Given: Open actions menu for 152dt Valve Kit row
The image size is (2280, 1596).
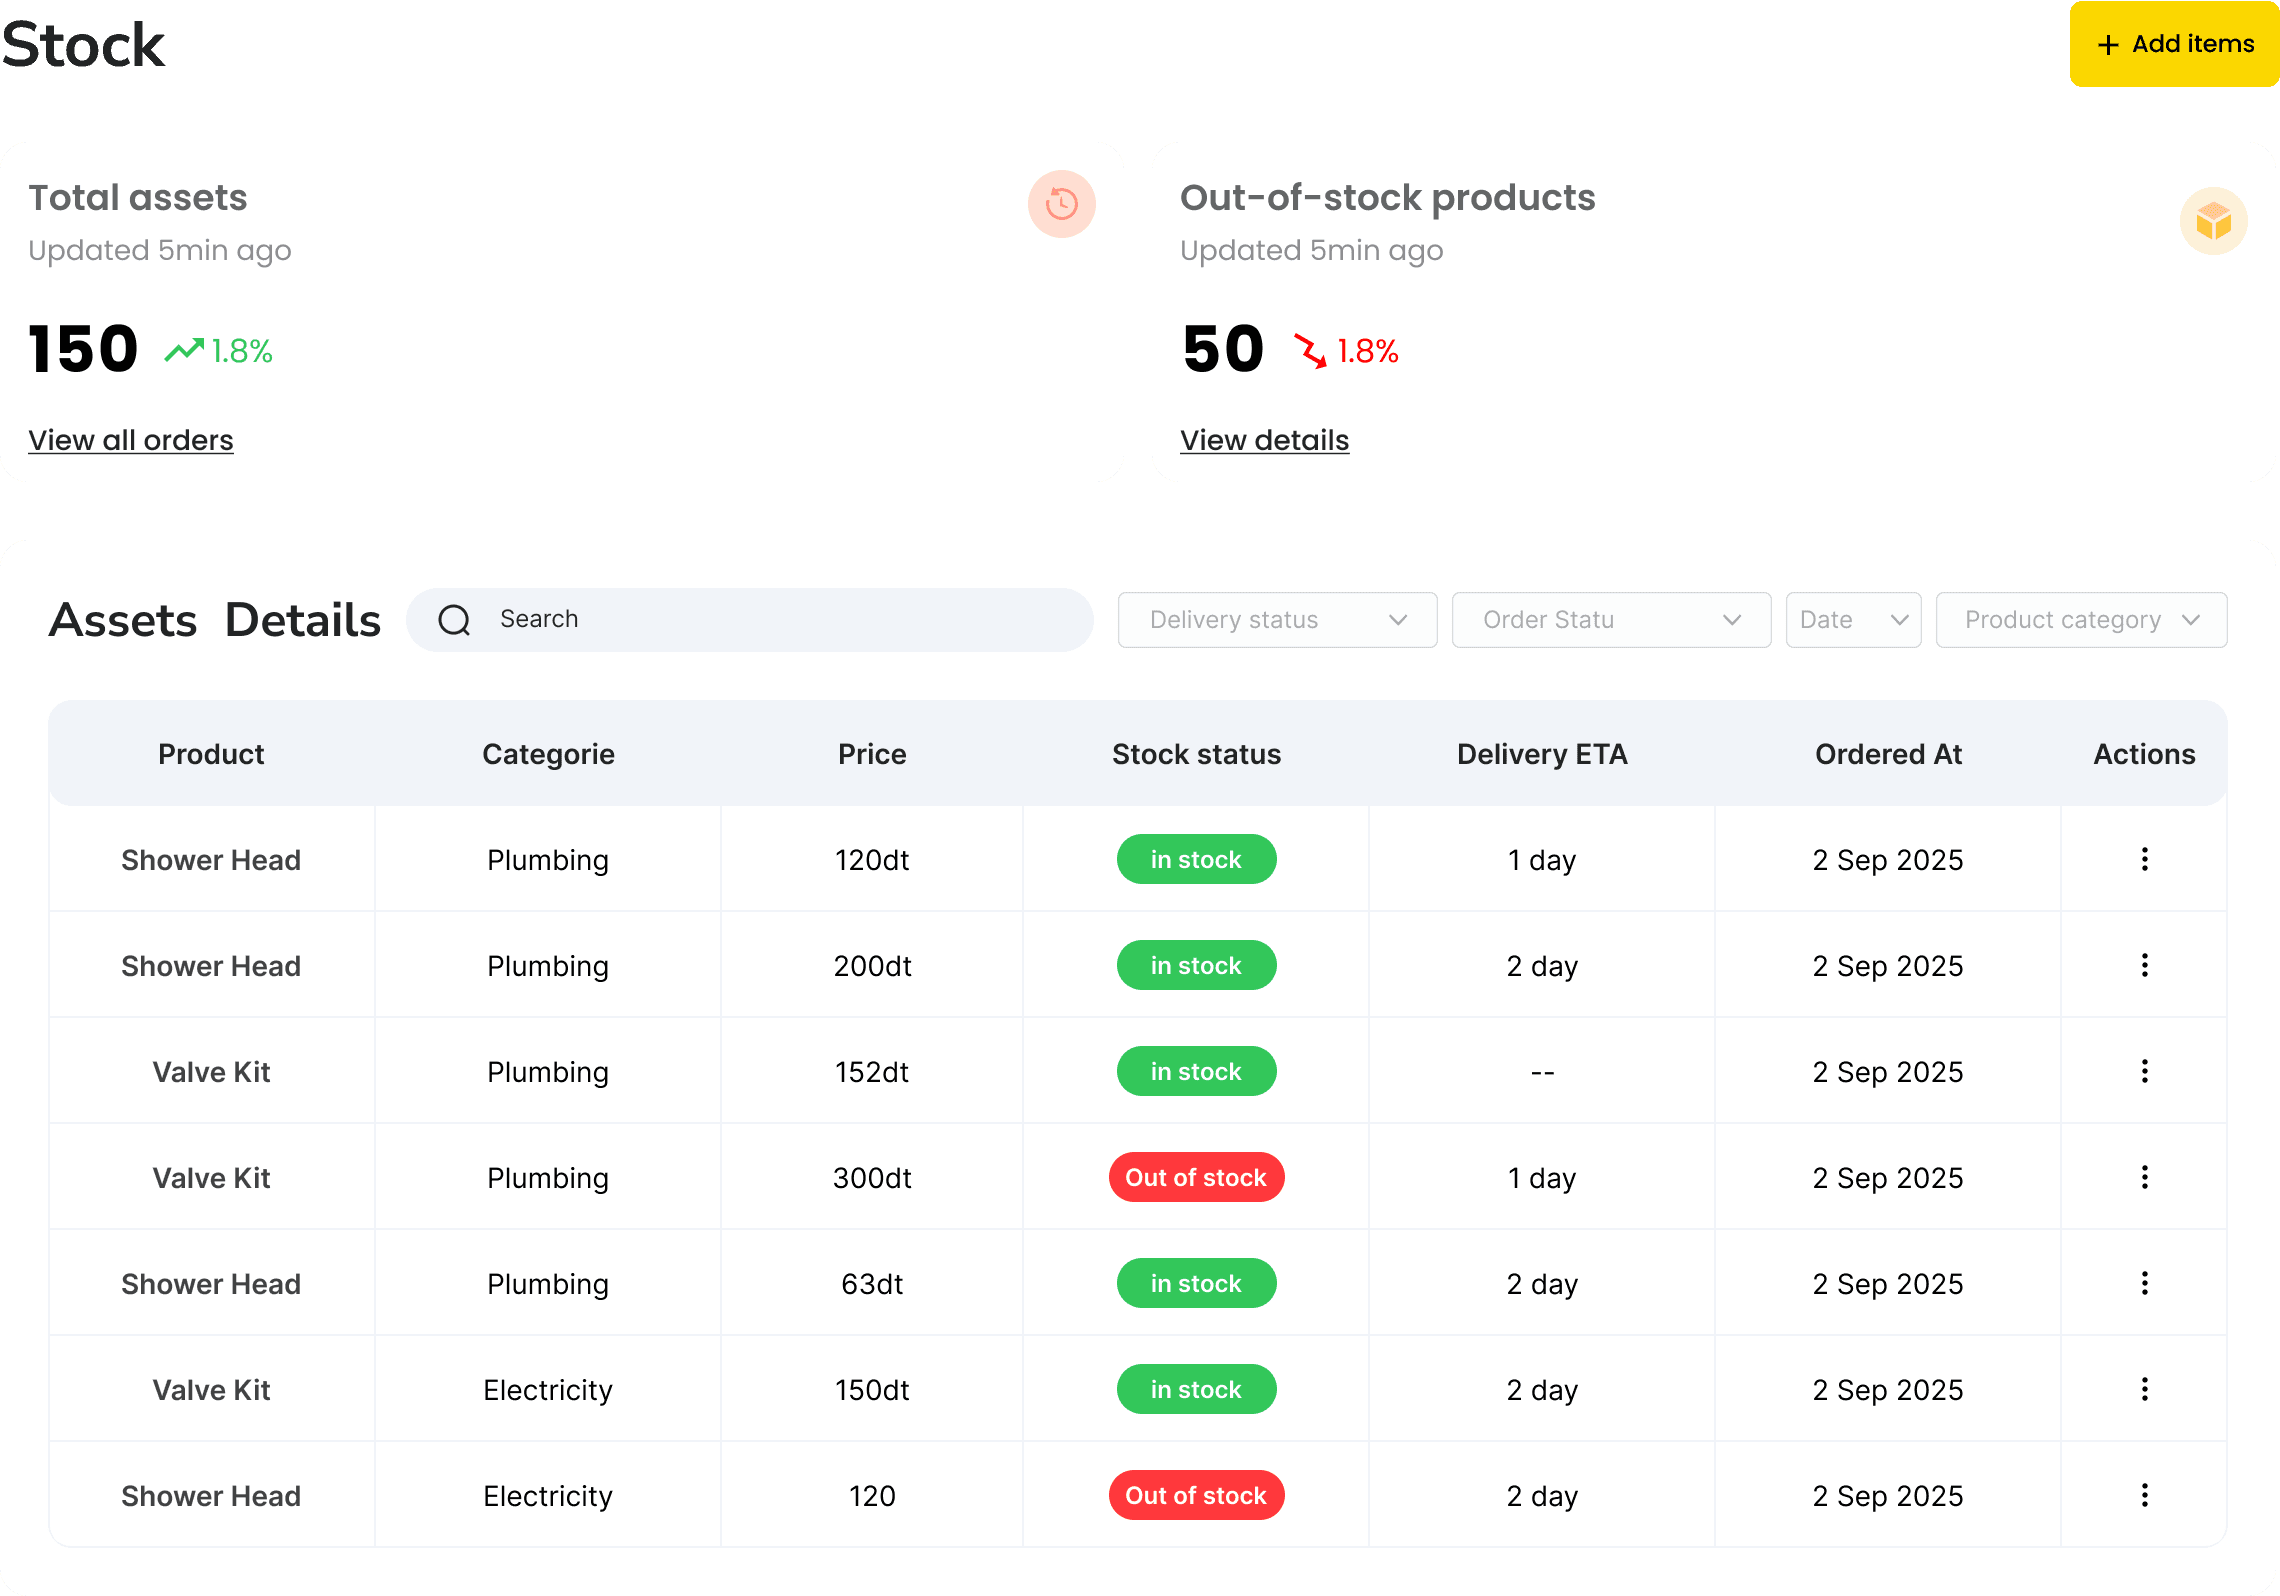Looking at the screenshot, I should 2144,1071.
